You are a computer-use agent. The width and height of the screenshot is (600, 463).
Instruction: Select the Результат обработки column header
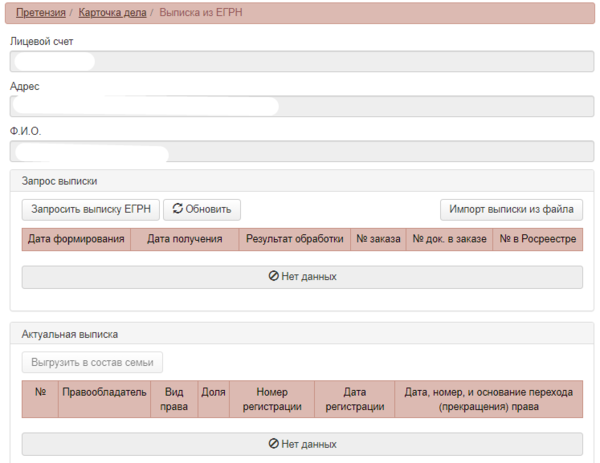(x=294, y=240)
